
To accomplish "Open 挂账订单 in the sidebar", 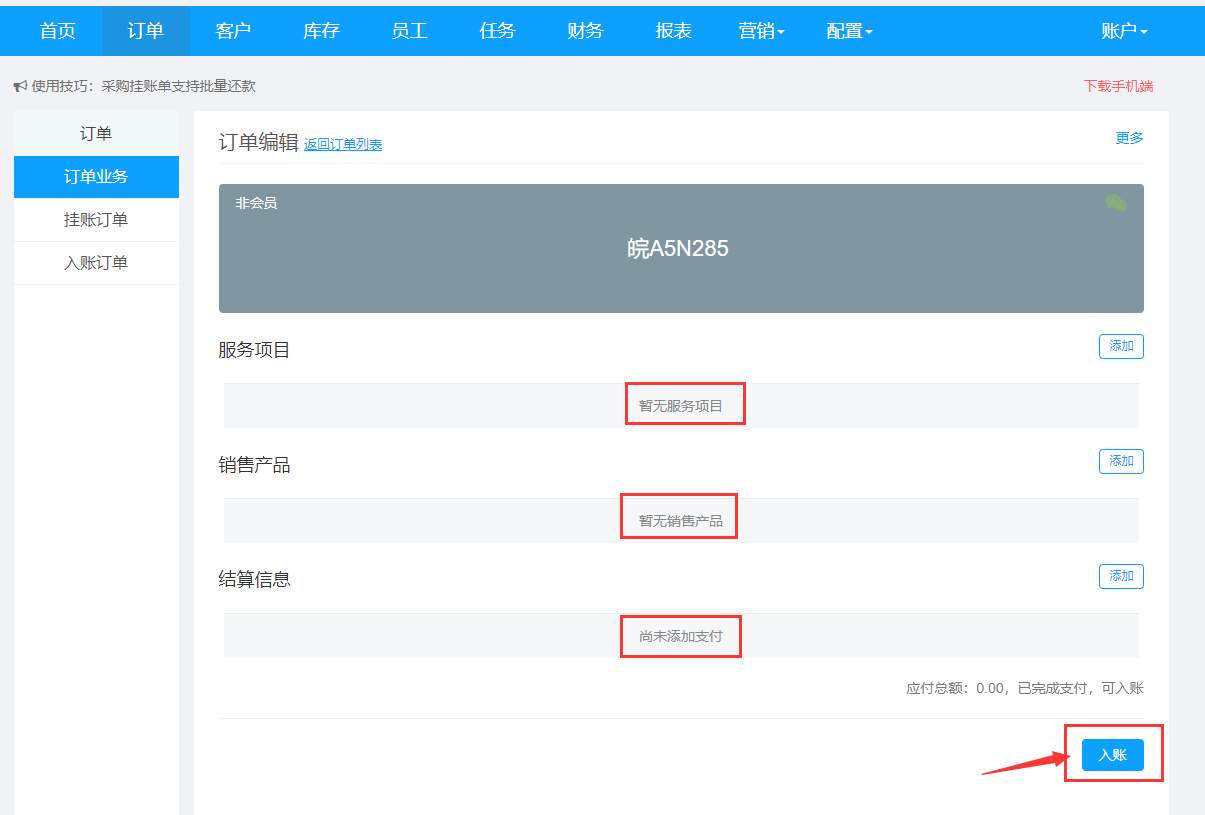I will 96,220.
